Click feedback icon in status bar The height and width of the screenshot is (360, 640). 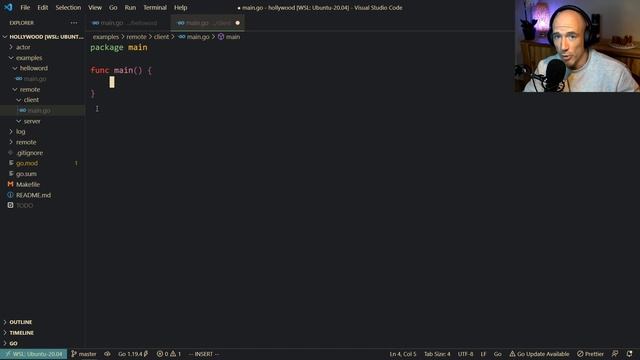(x=615, y=354)
